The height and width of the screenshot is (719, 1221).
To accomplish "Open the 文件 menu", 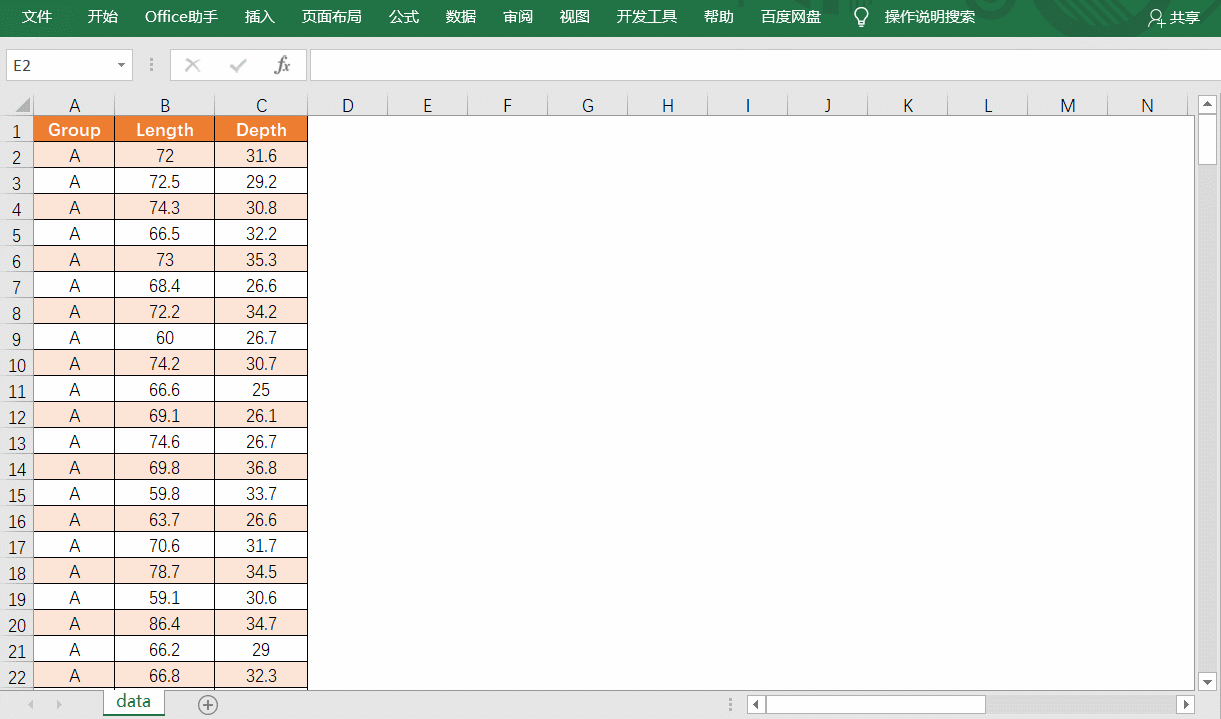I will coord(37,17).
